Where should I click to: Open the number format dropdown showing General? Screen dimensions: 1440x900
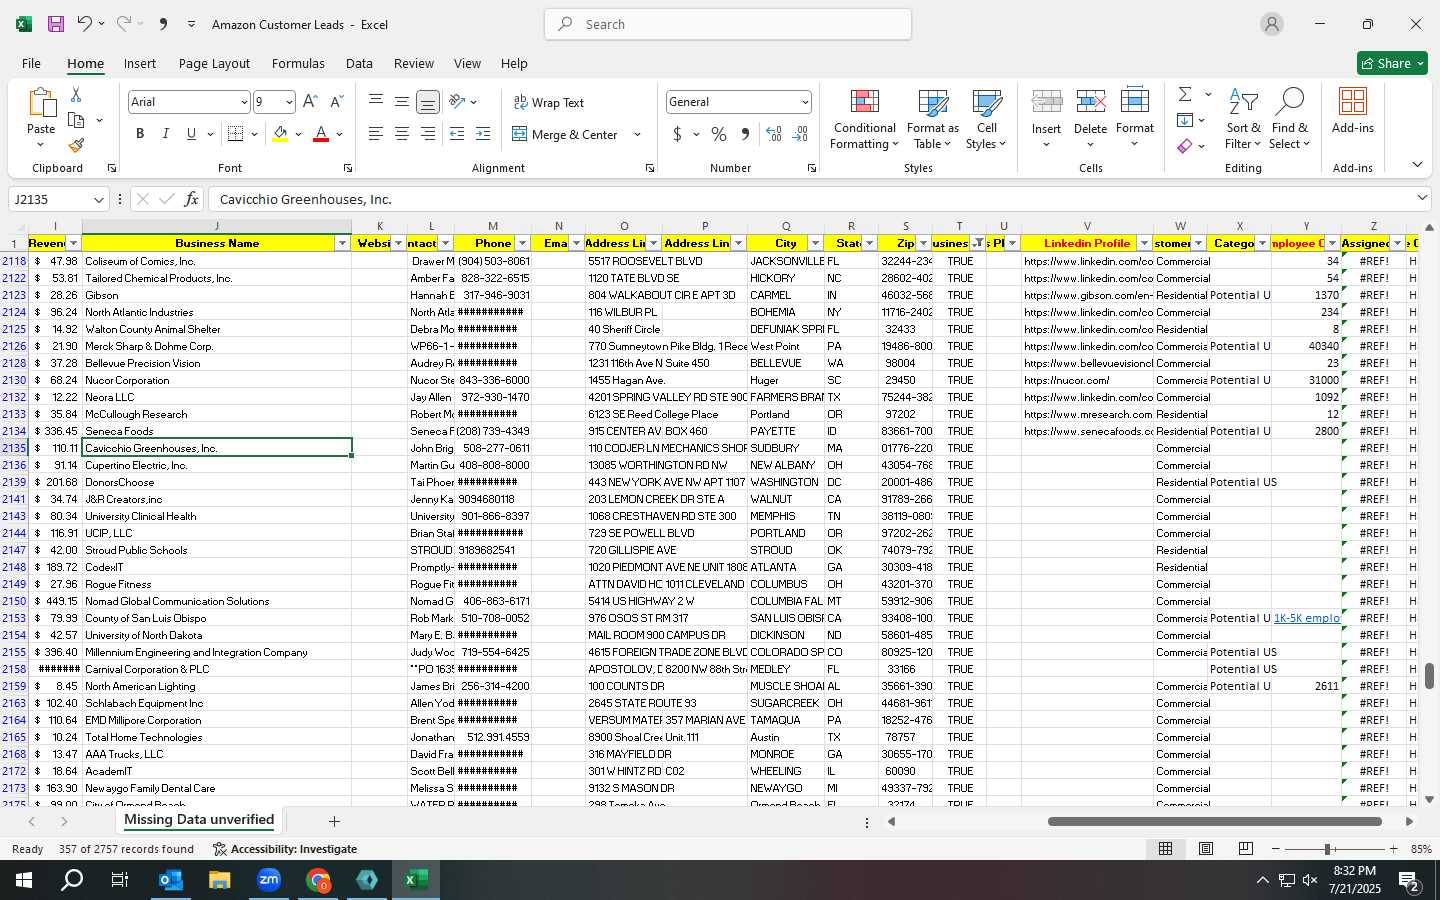(x=805, y=102)
